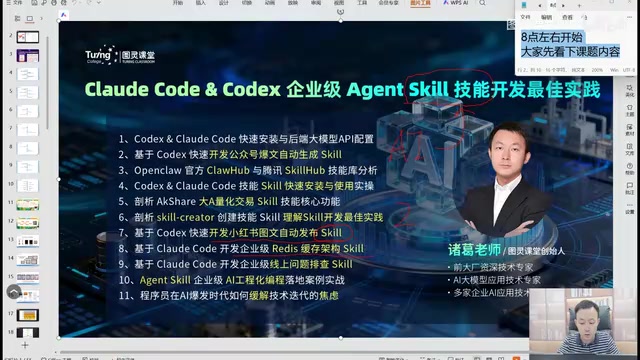The image size is (640, 360).
Task: Select slide 5 thumbnail
Action: click(28, 93)
